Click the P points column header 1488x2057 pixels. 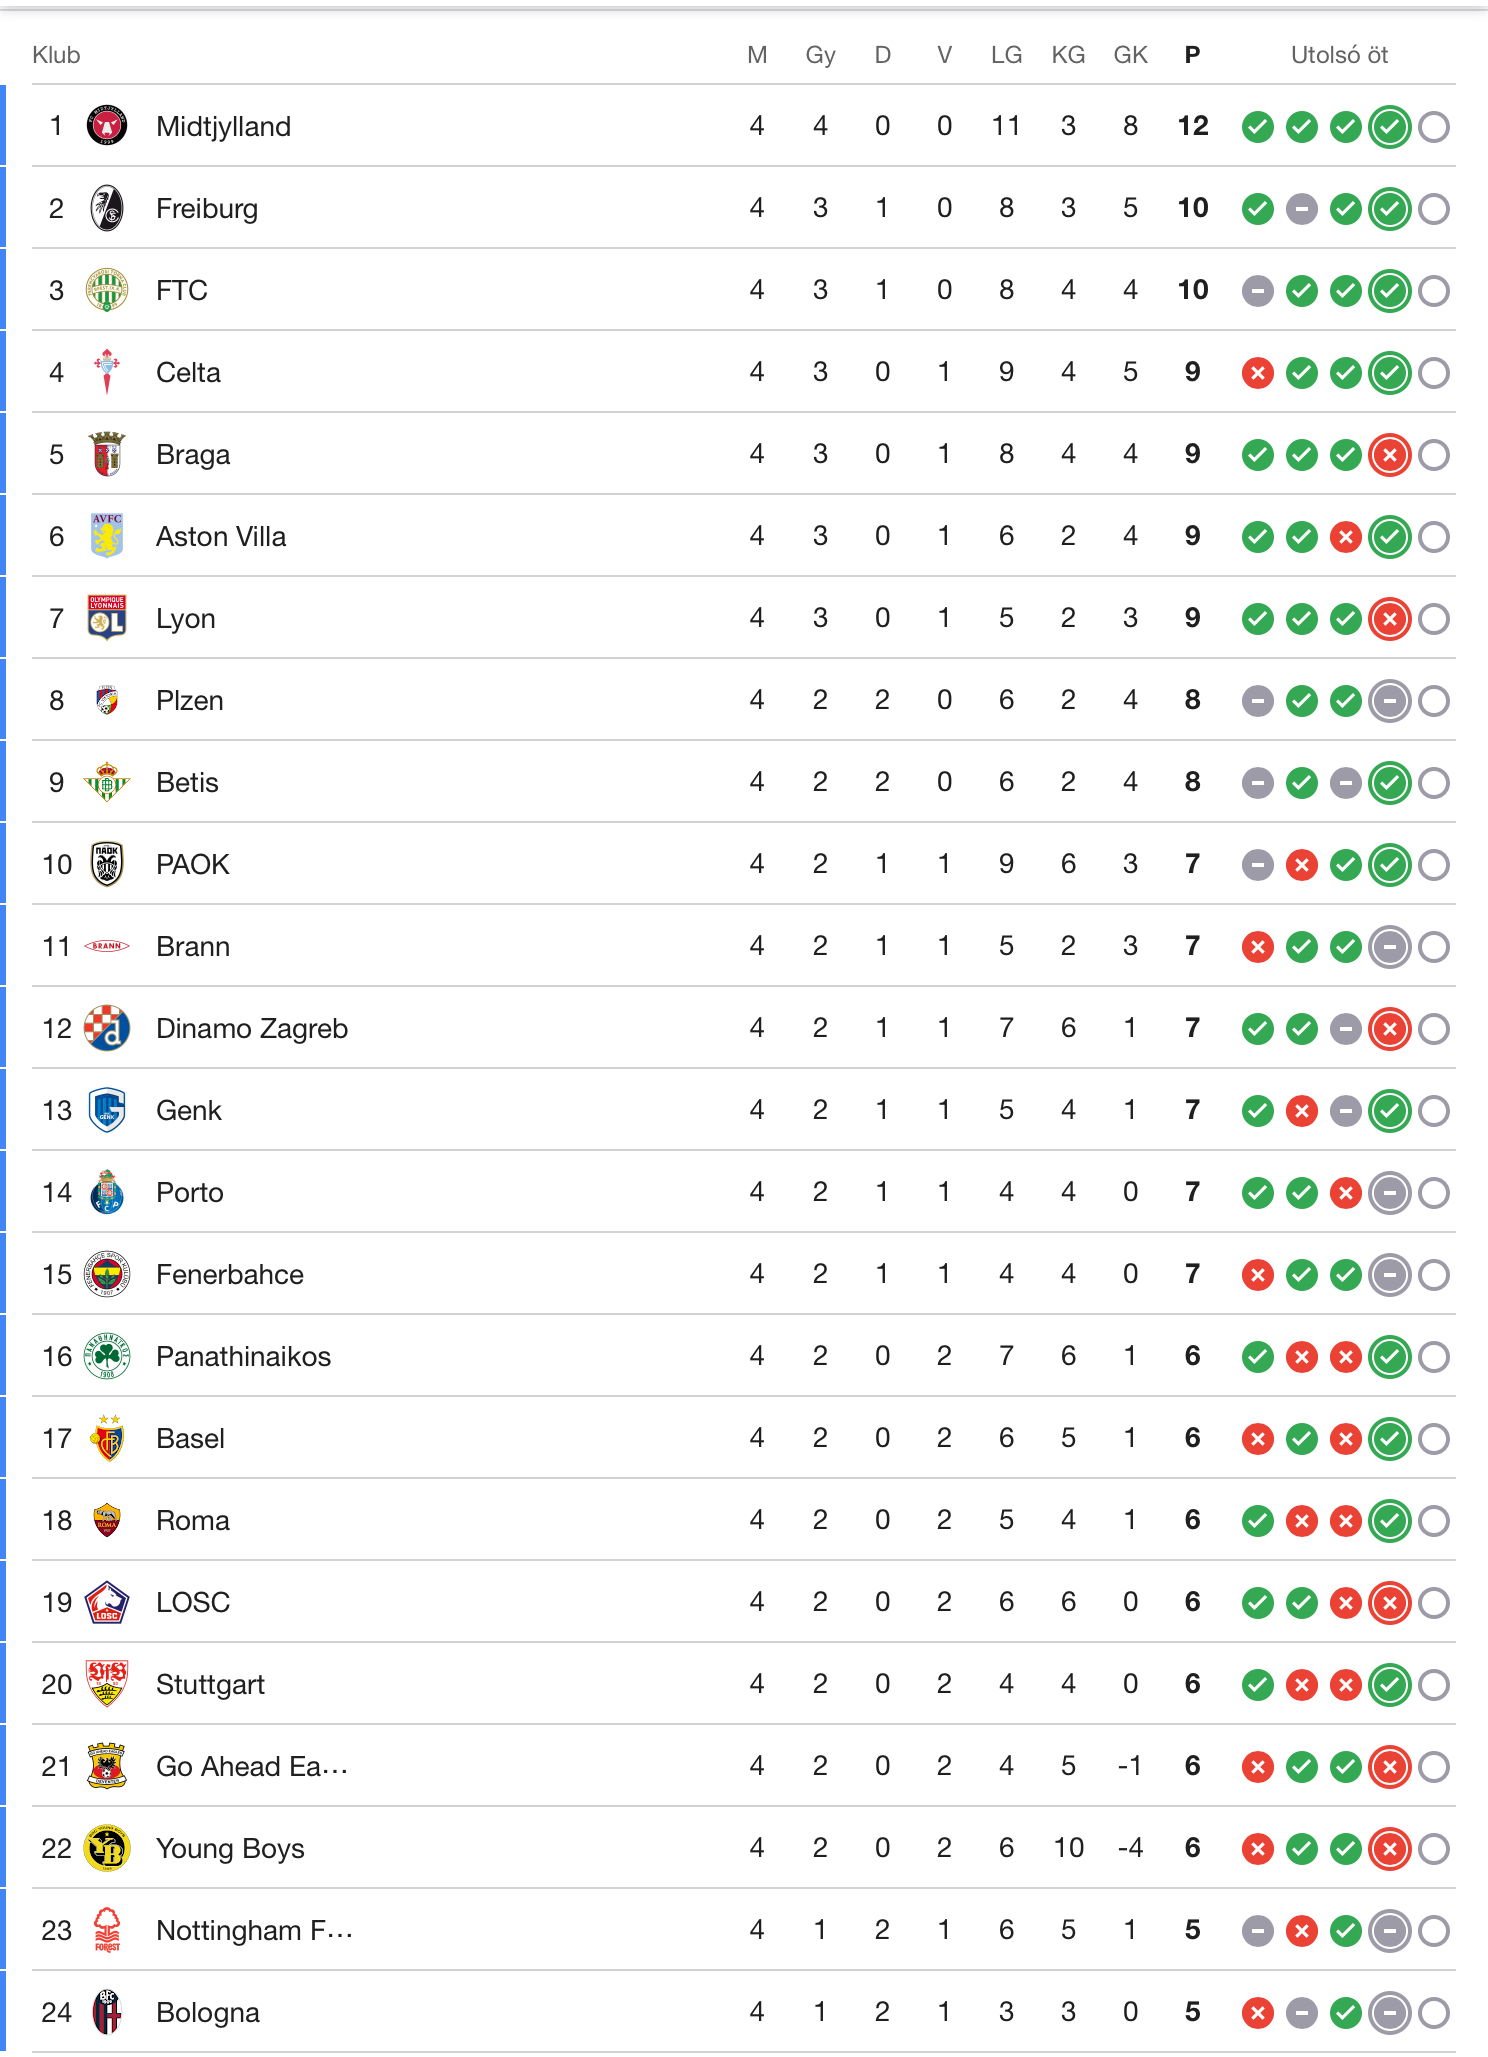point(1192,55)
